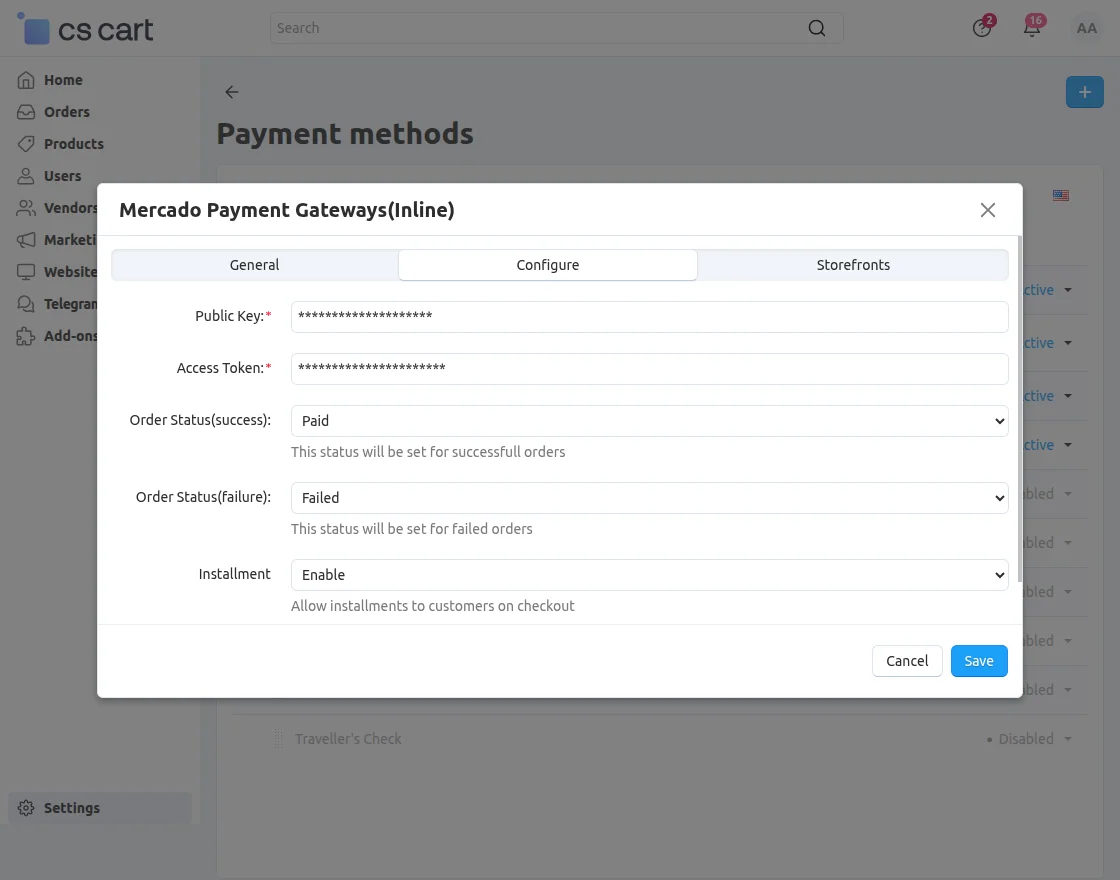Screen dimensions: 1120x880
Task: Click the CS-Cart logo
Action: click(85, 29)
